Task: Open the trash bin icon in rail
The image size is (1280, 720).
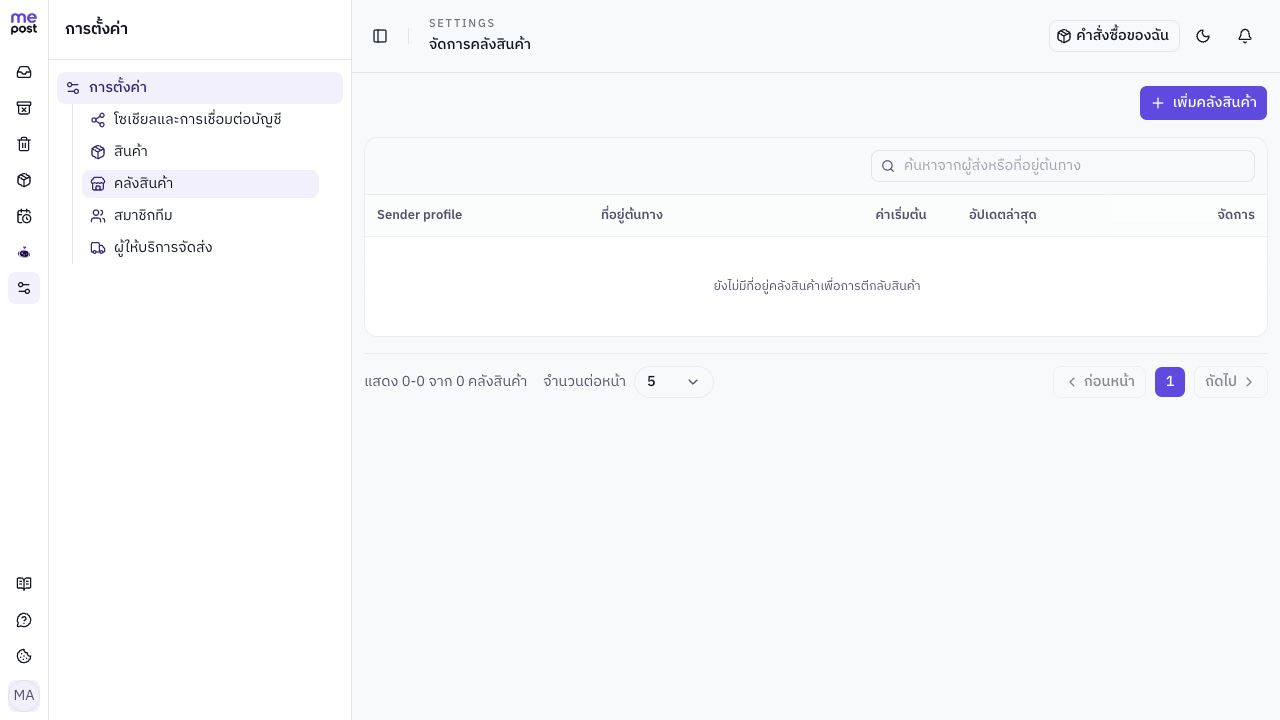Action: tap(24, 144)
